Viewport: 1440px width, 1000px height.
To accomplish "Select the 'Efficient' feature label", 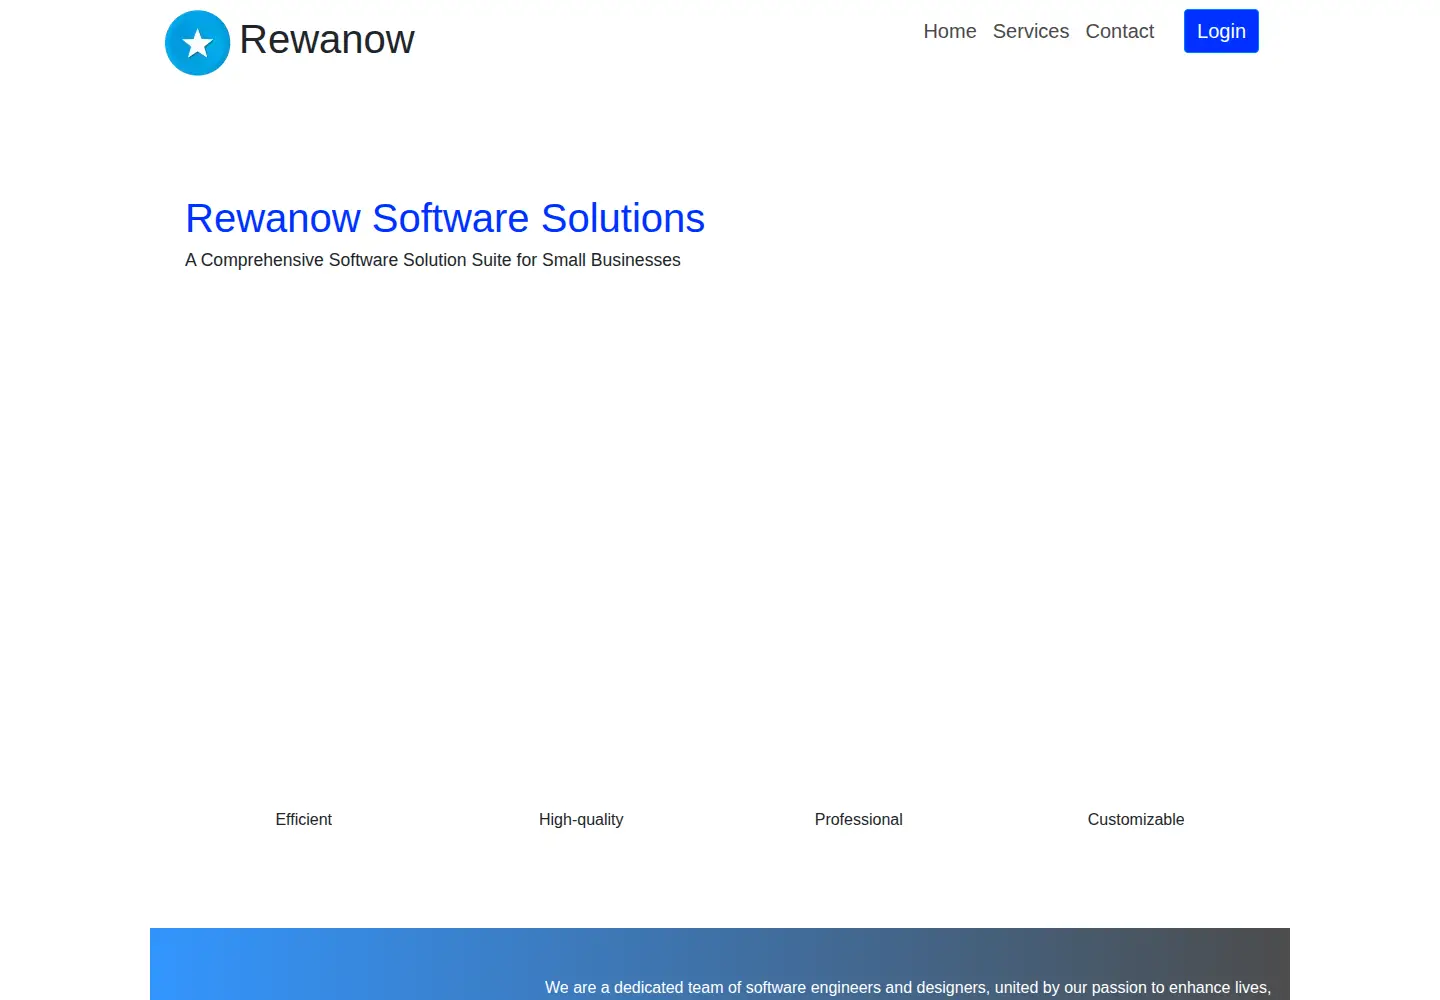I will tap(303, 819).
